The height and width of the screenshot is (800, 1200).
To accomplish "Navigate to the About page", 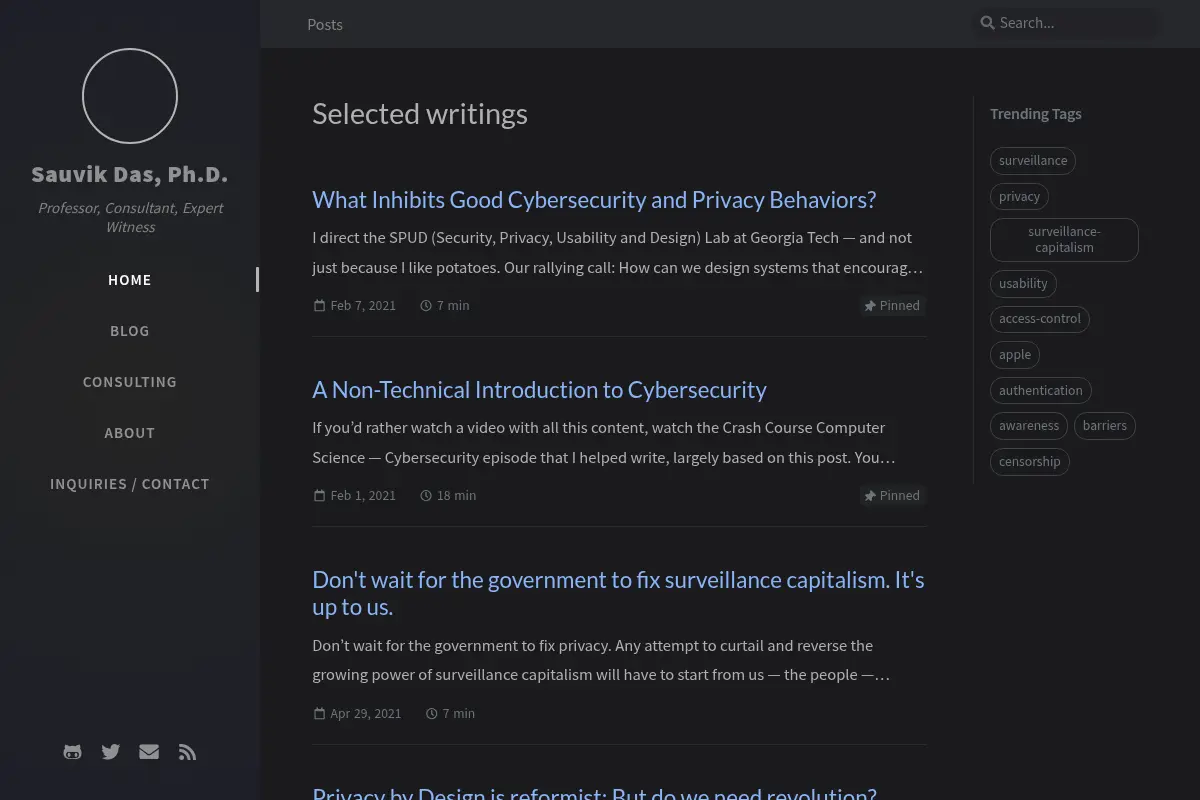I will click(x=130, y=433).
